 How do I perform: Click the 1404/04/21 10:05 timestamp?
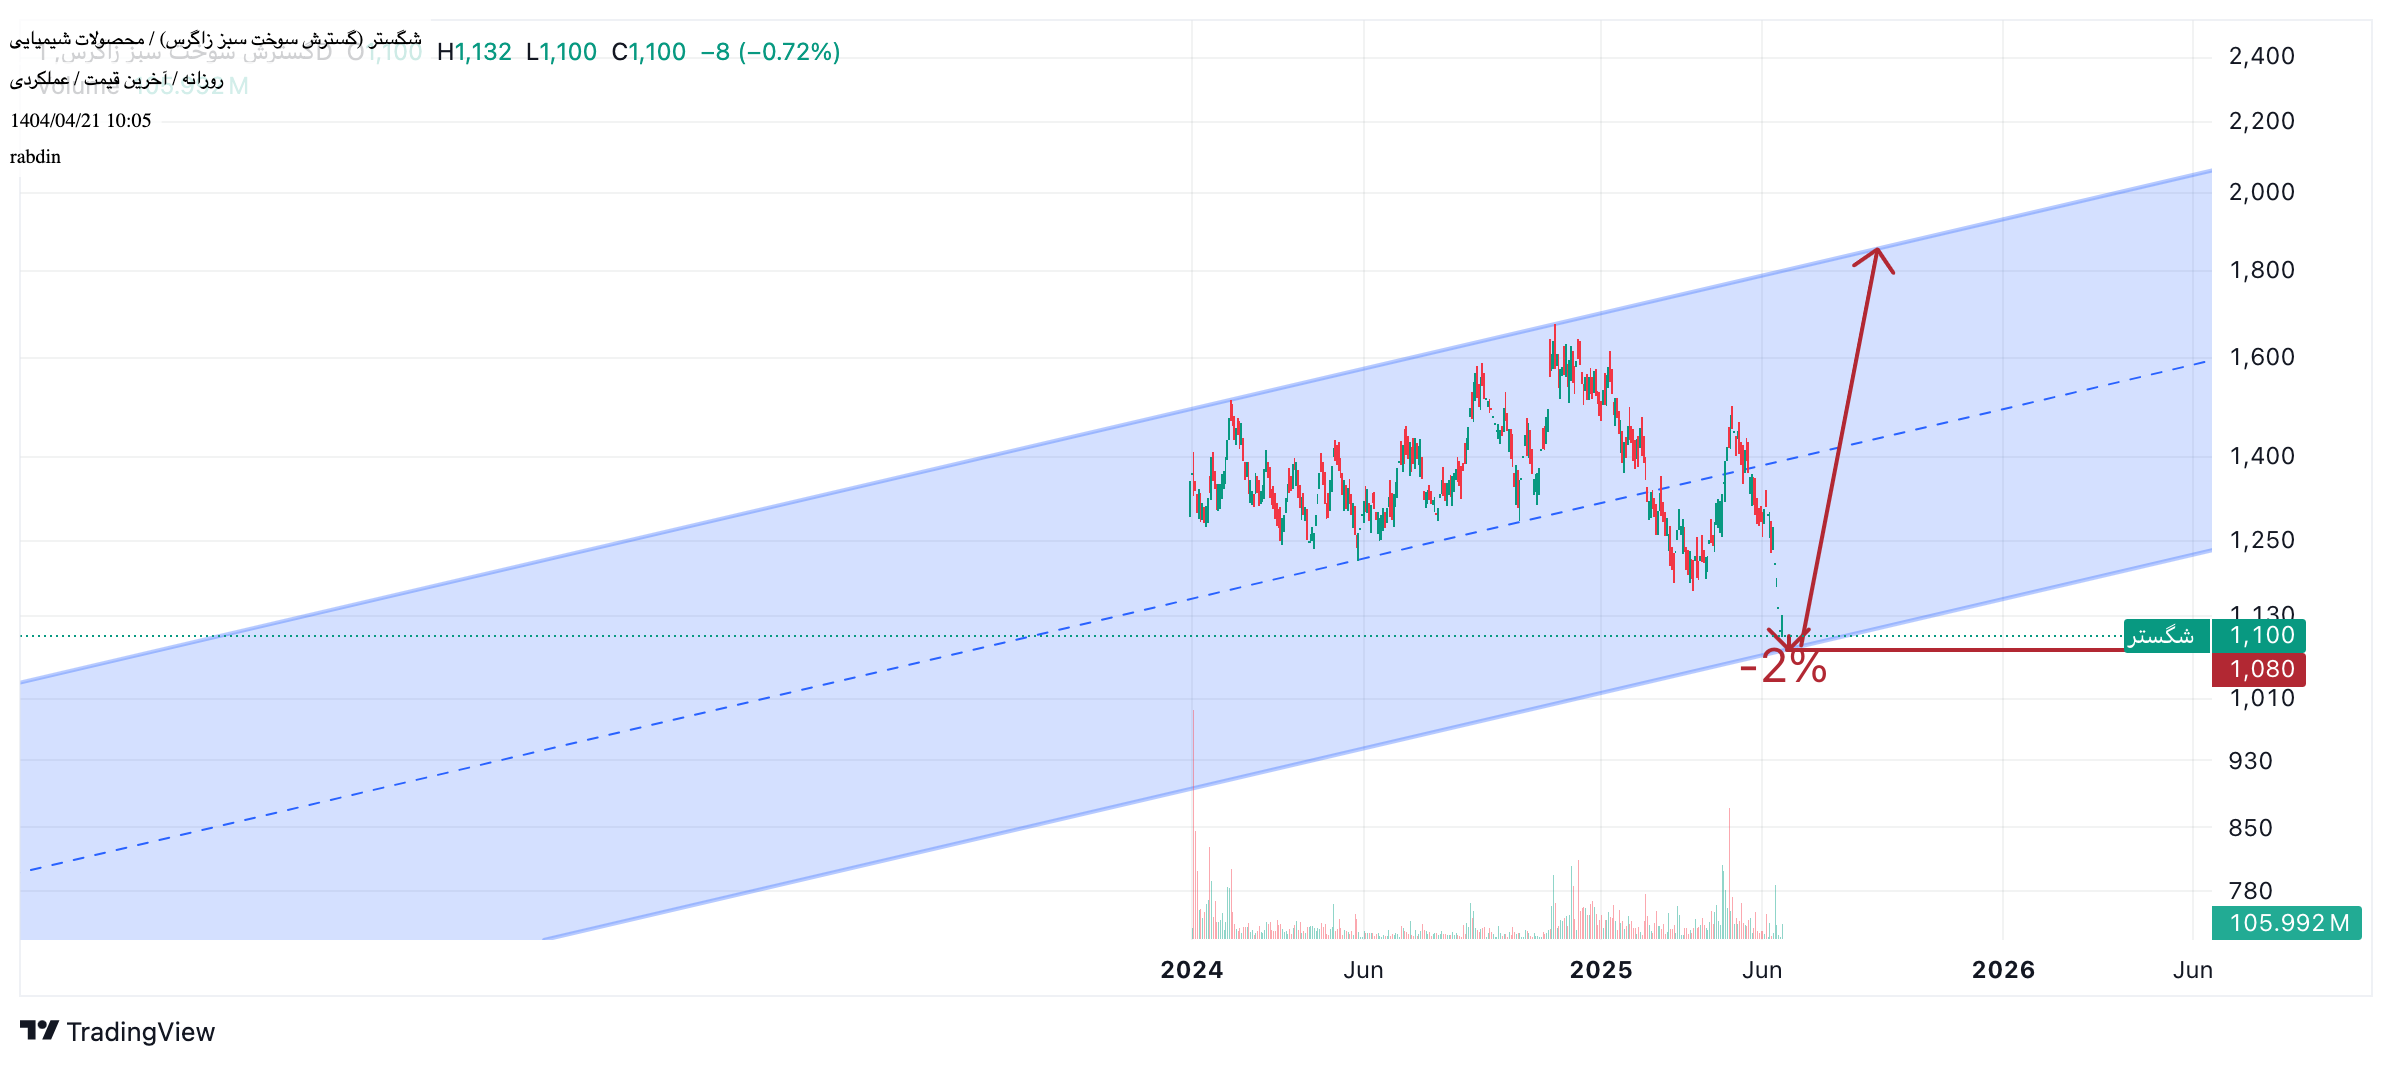point(81,121)
